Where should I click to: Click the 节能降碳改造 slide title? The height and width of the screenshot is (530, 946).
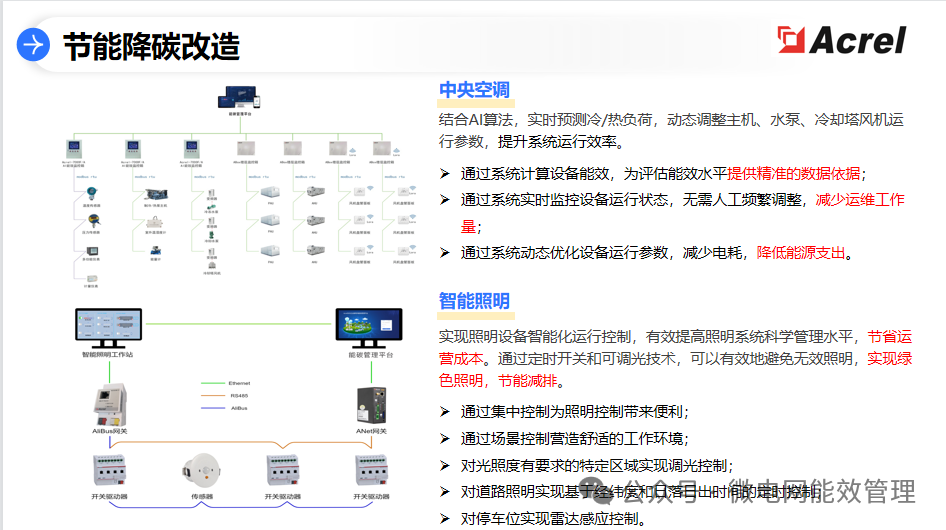(151, 46)
